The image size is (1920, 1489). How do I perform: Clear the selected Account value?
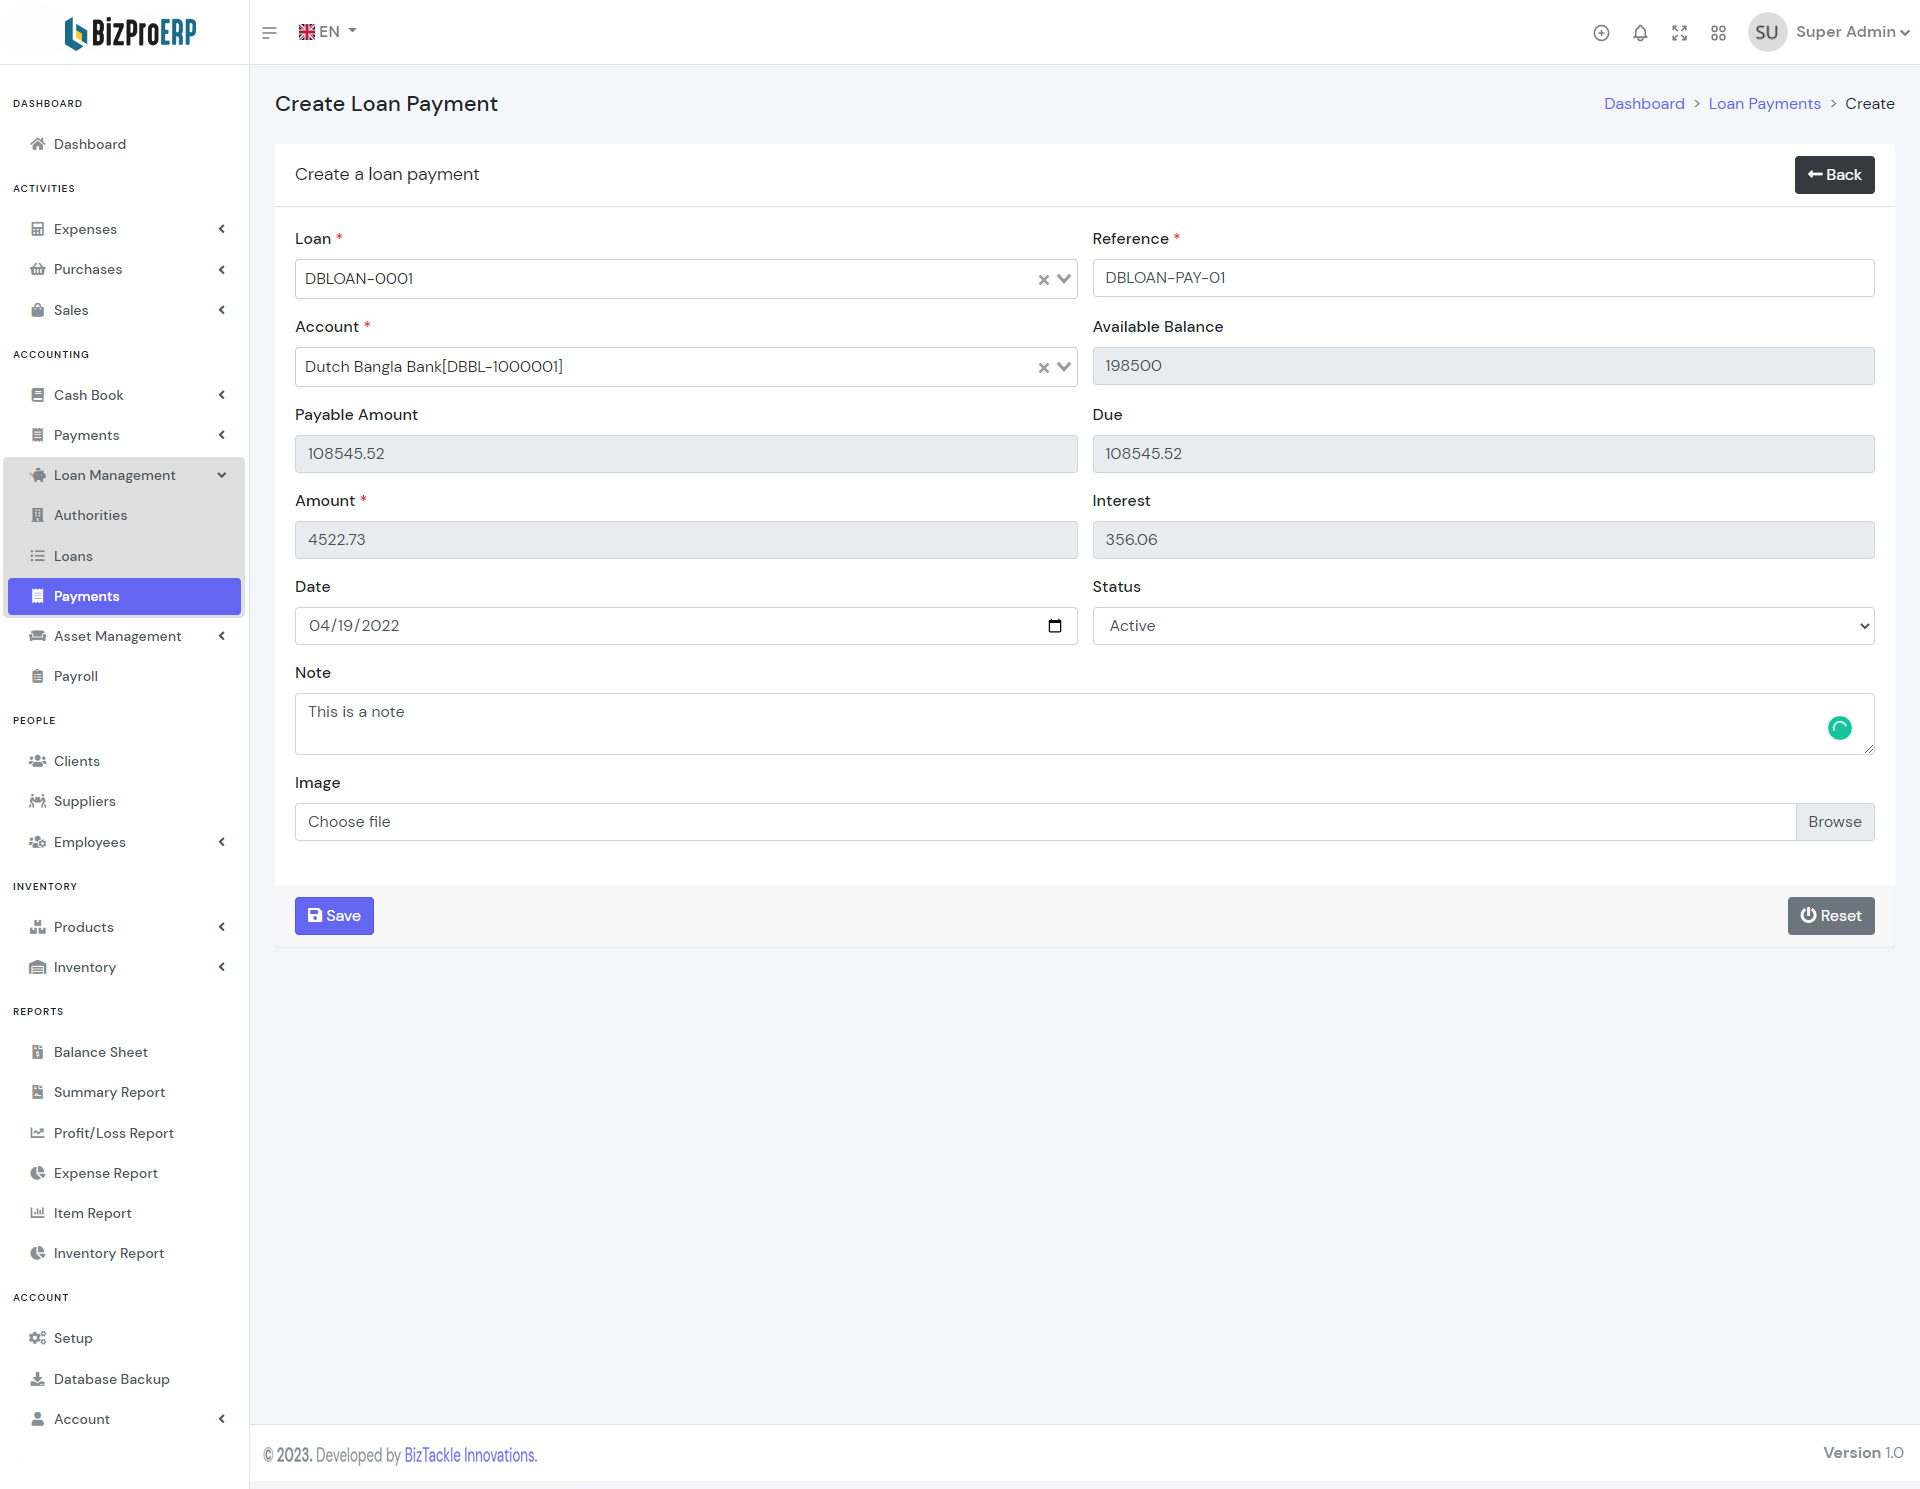click(1043, 368)
